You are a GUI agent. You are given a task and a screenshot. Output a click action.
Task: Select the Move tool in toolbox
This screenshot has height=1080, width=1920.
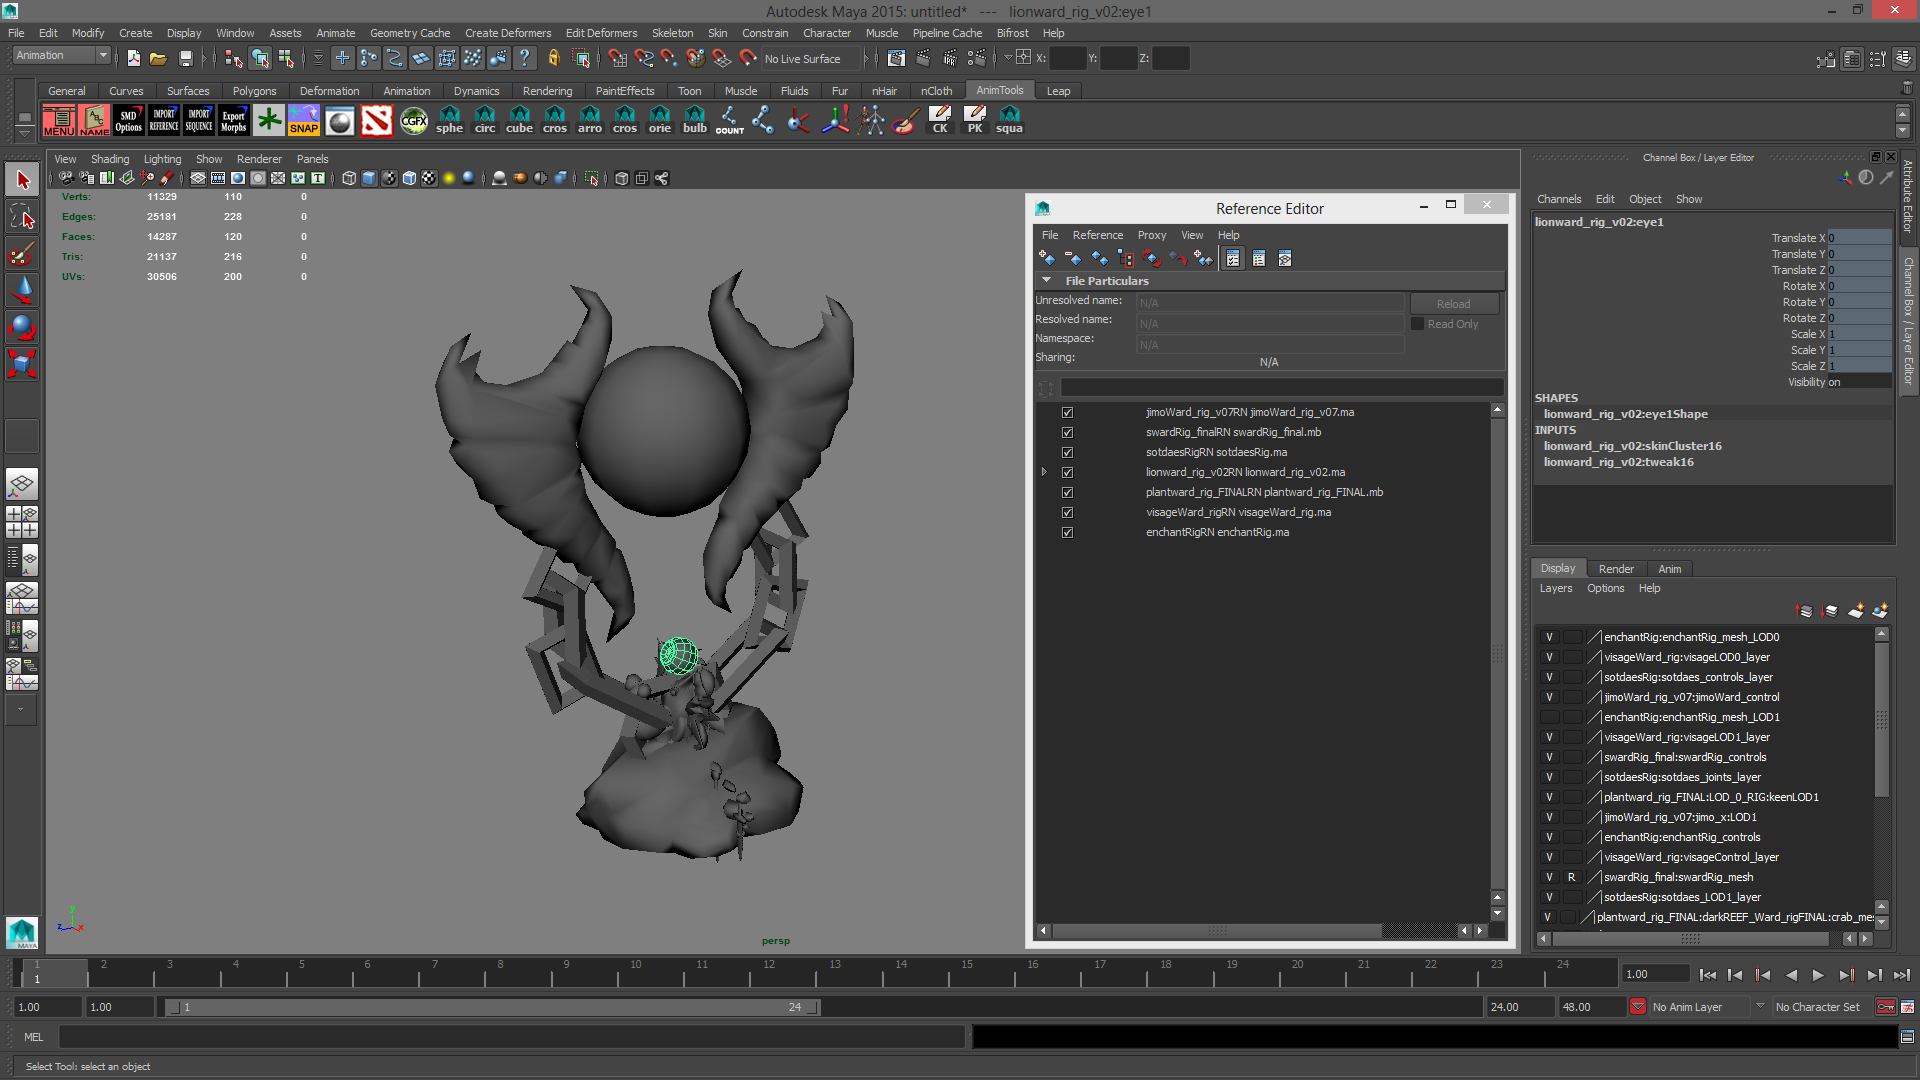pyautogui.click(x=22, y=291)
